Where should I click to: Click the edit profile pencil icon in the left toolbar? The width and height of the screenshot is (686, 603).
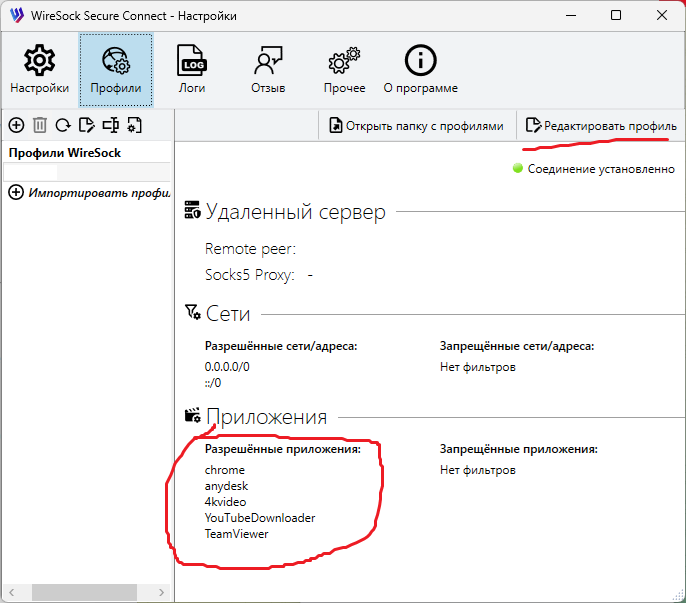87,125
